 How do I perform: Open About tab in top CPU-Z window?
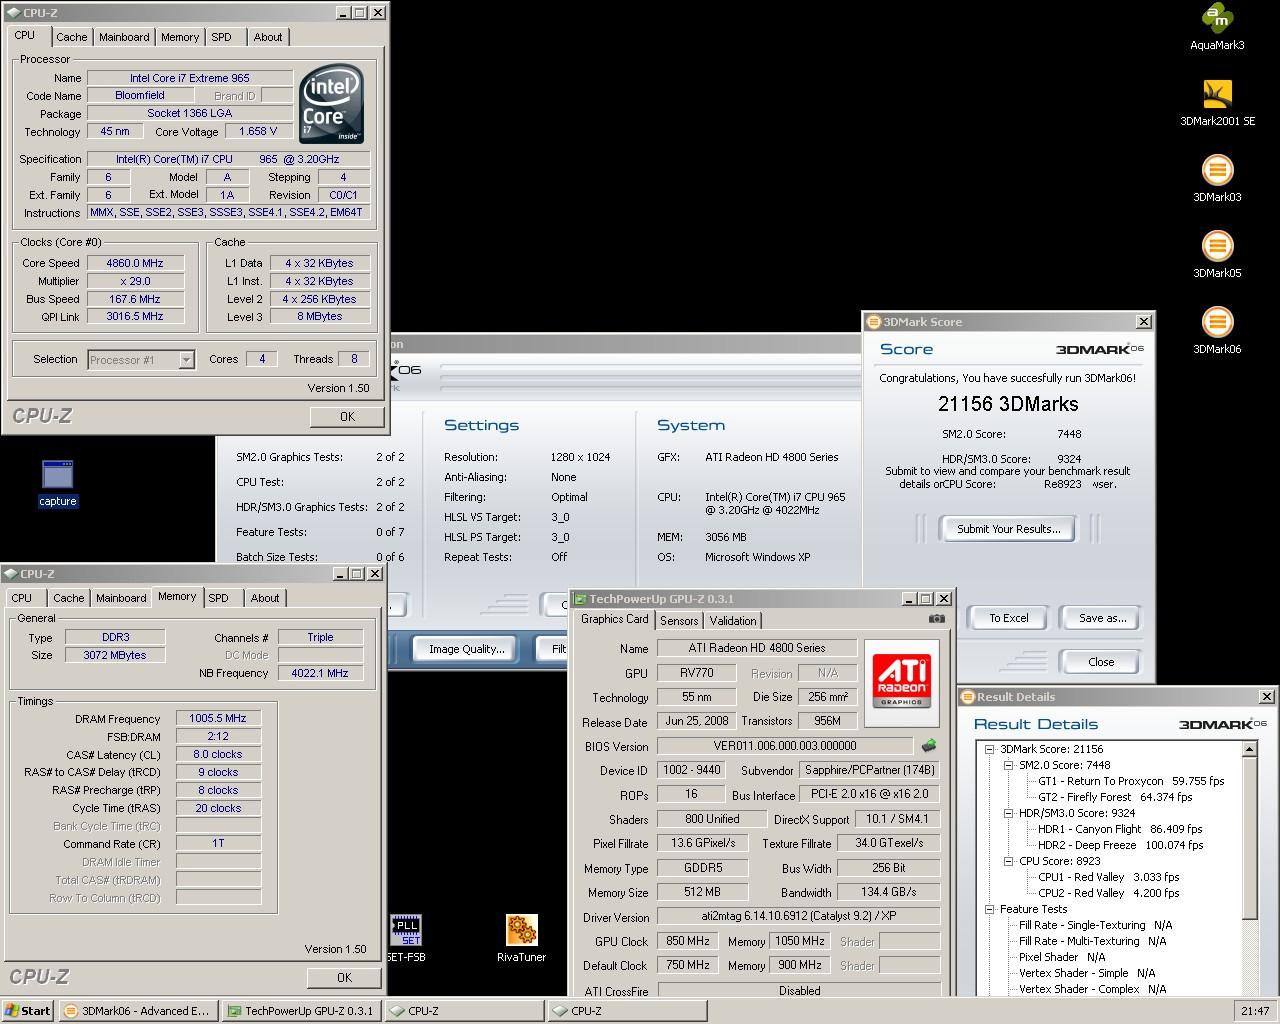click(x=267, y=37)
